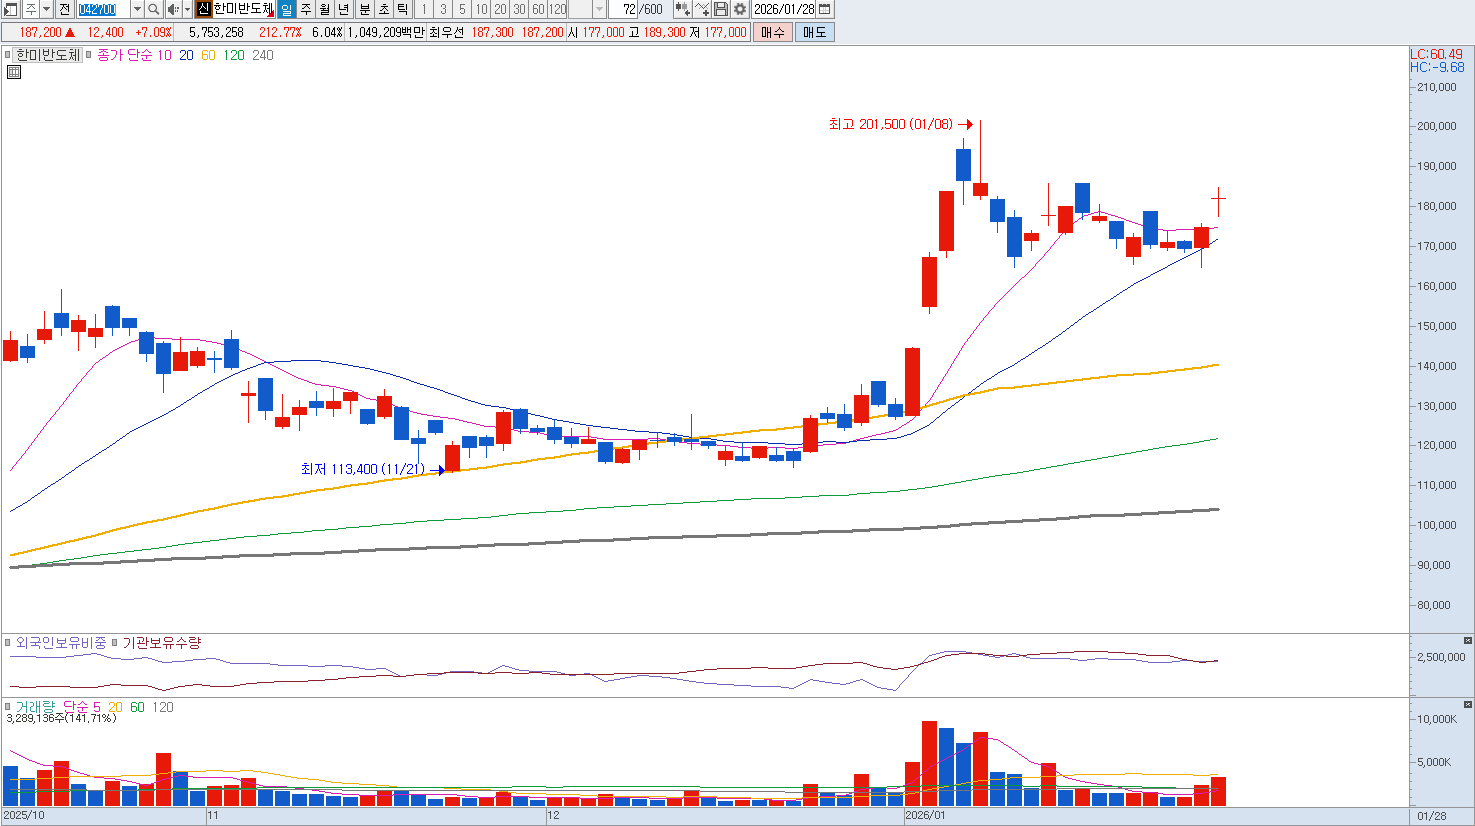Open chart settings gear icon

[740, 9]
